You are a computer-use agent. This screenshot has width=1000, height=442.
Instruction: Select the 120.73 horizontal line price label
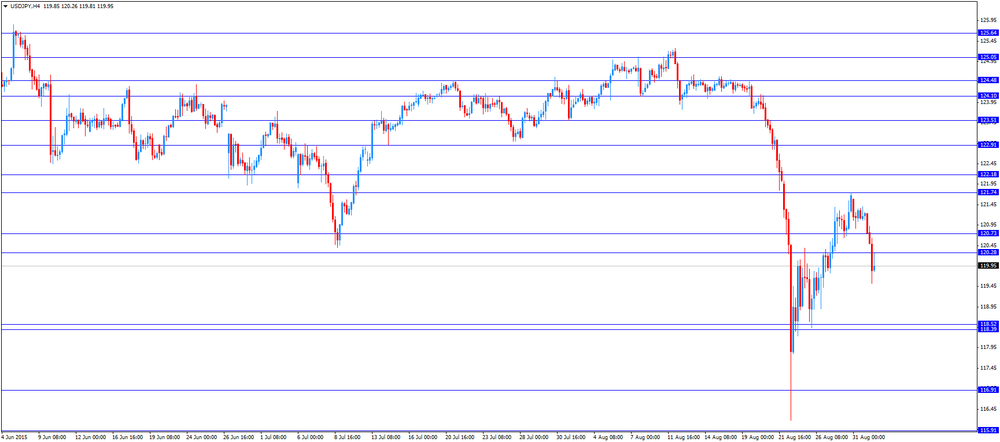click(987, 234)
